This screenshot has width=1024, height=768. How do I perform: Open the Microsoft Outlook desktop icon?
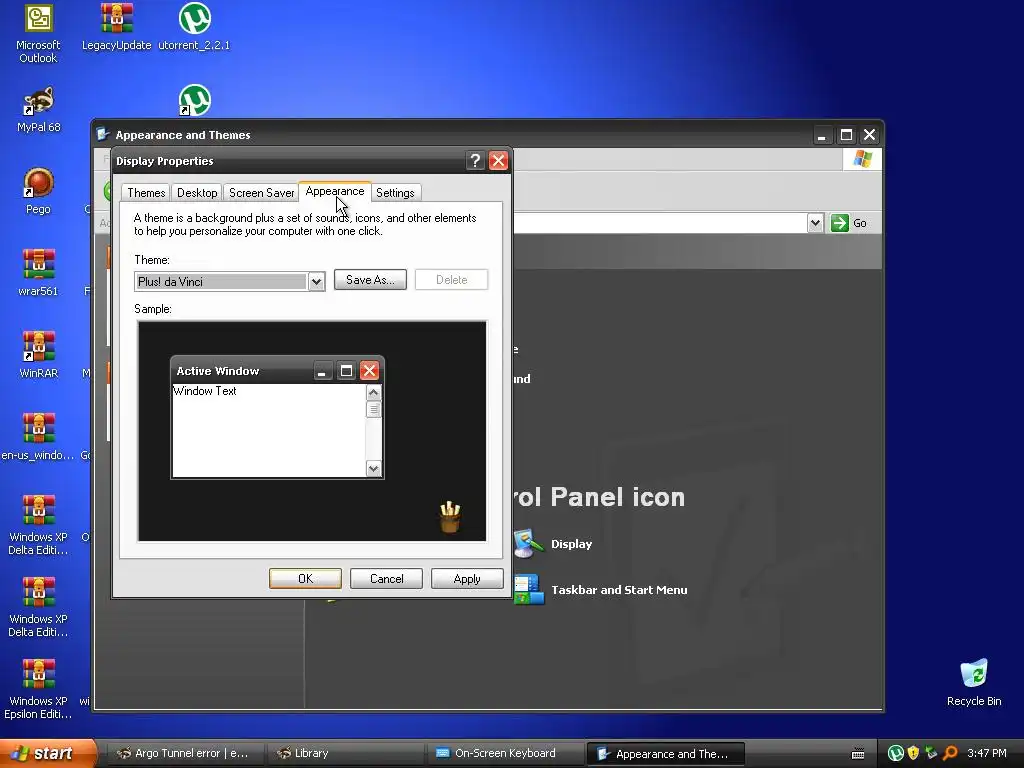39,33
